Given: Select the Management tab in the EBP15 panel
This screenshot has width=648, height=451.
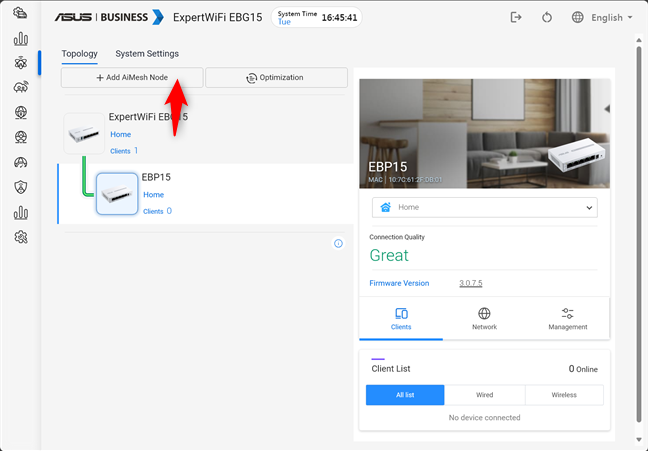Looking at the screenshot, I should [x=568, y=319].
